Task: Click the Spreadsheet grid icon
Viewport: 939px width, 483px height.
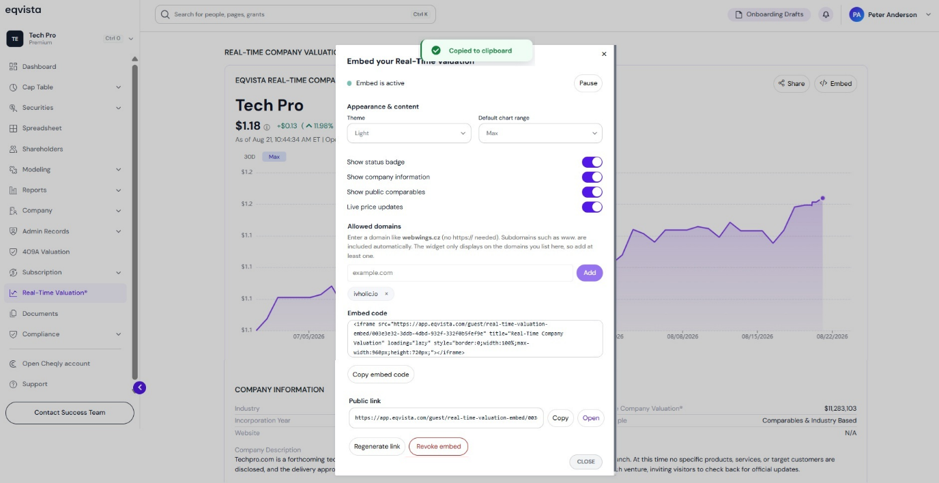Action: pos(13,128)
